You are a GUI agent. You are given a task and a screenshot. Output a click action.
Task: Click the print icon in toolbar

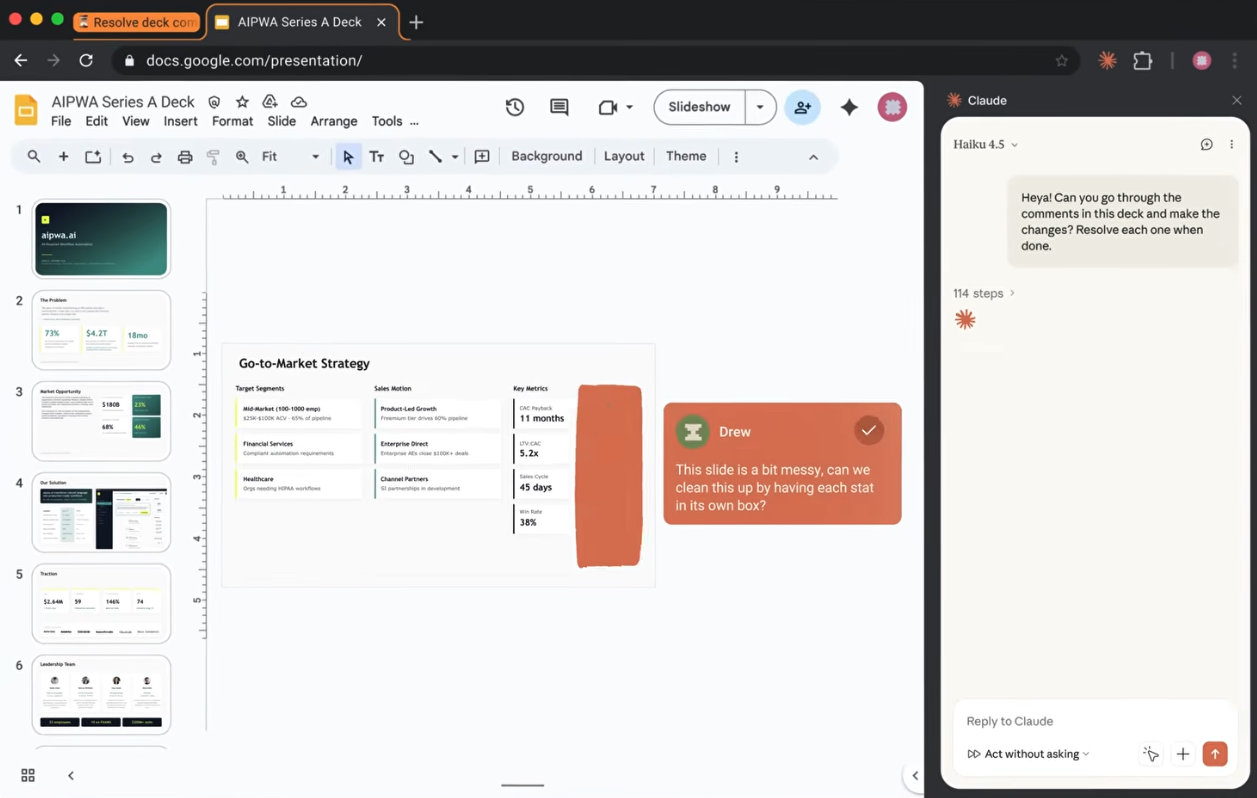pos(185,157)
